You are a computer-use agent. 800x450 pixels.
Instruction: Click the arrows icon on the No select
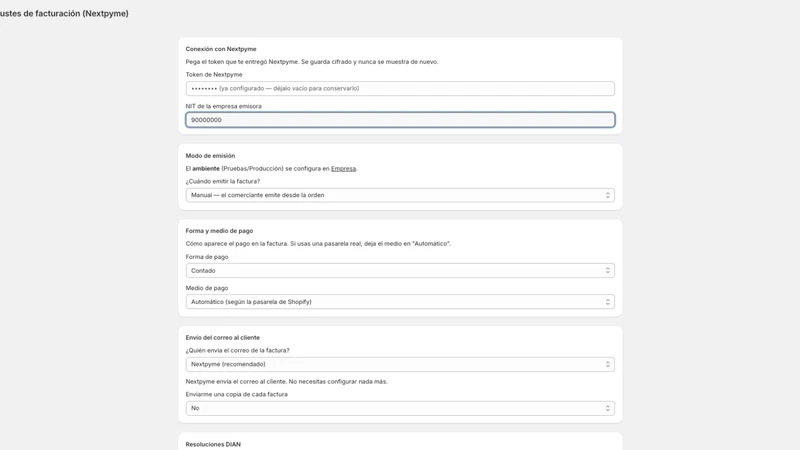(607, 408)
